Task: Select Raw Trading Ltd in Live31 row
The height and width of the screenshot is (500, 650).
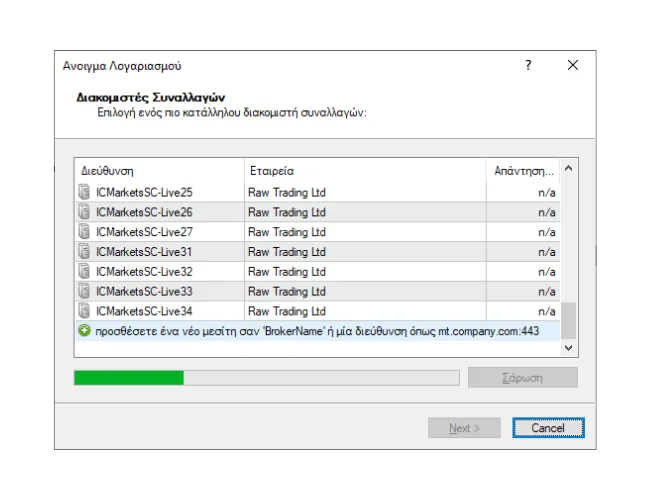Action: click(x=287, y=252)
